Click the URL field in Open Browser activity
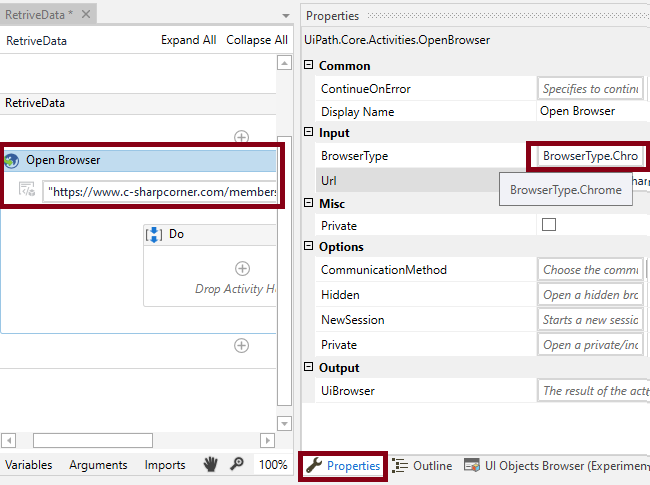This screenshot has height=485, width=650. point(160,192)
